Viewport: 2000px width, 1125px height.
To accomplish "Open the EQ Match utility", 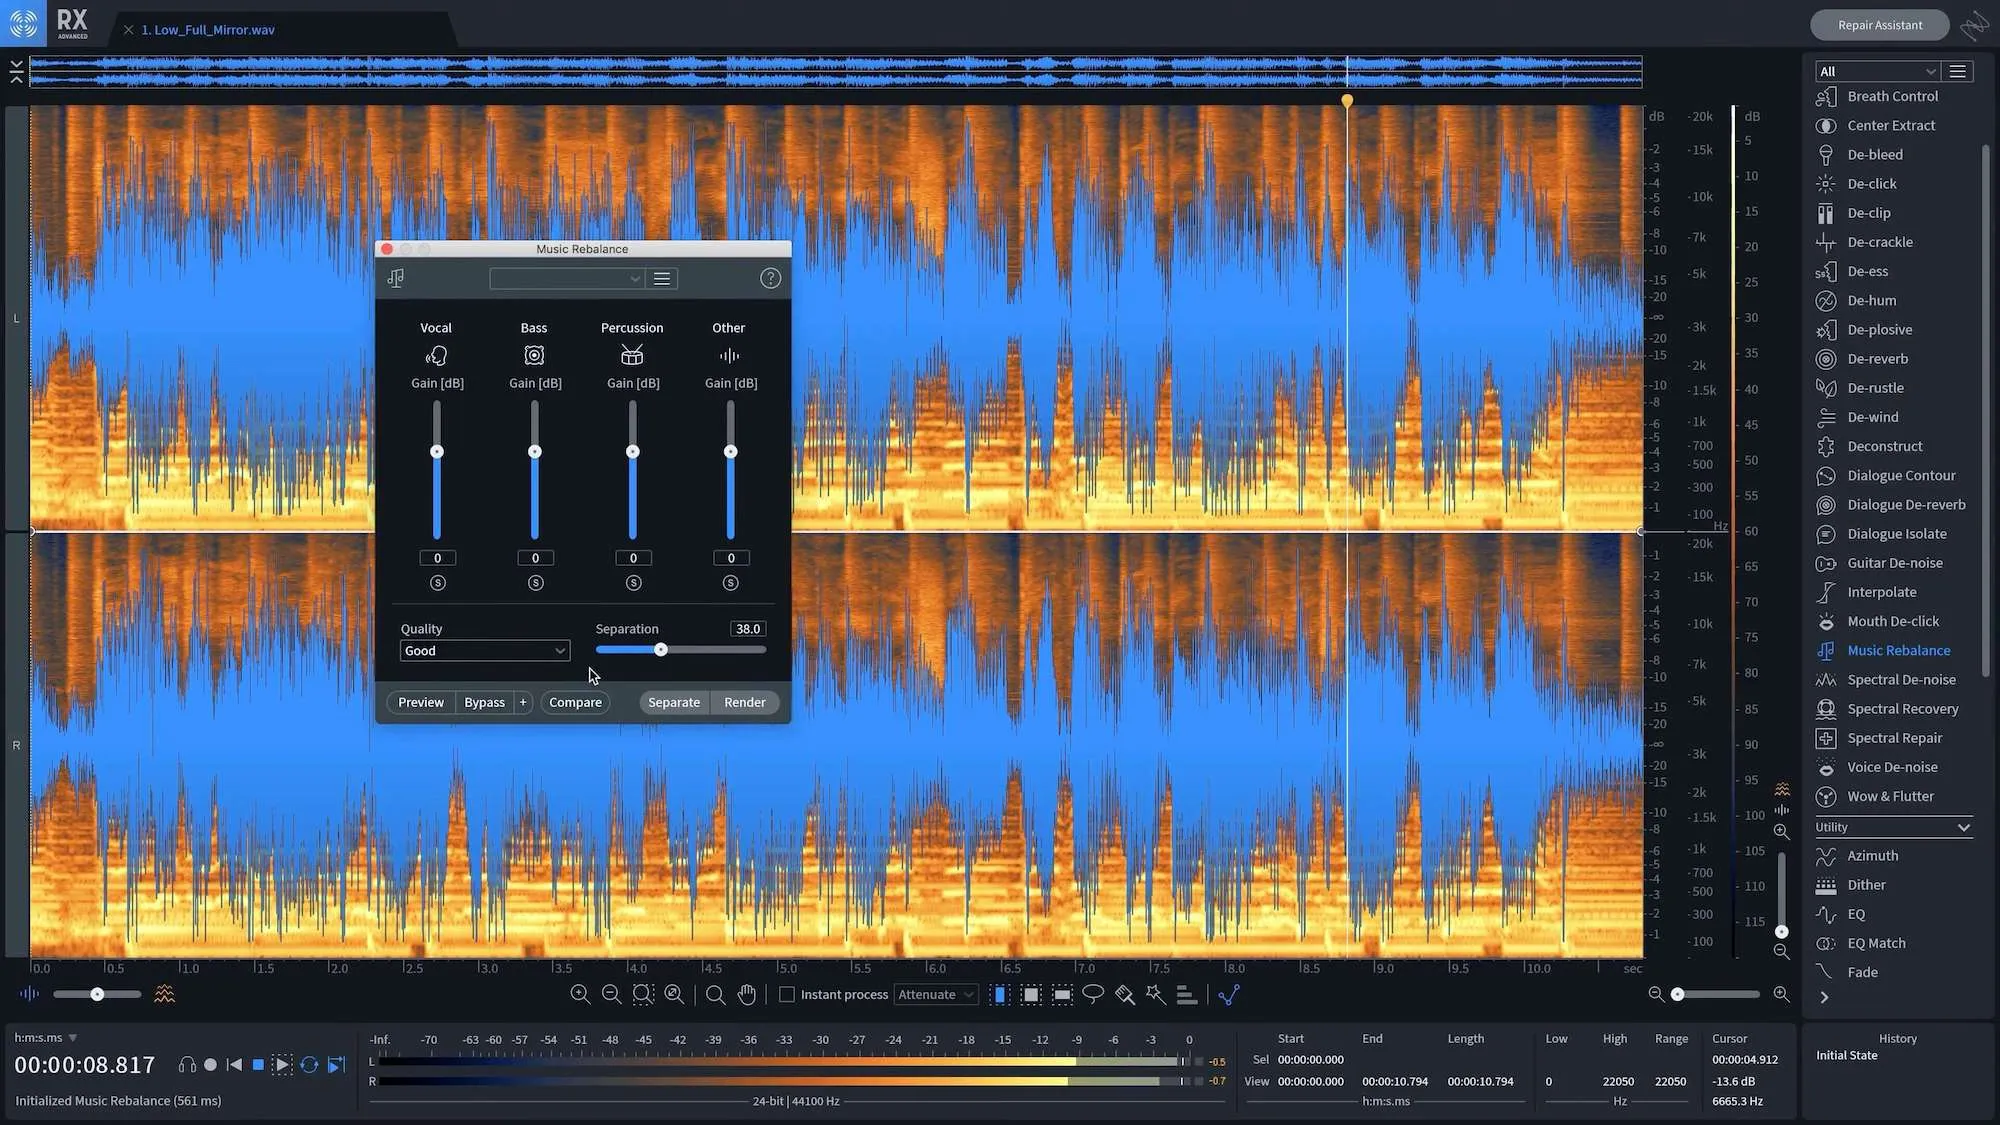I will point(1874,942).
